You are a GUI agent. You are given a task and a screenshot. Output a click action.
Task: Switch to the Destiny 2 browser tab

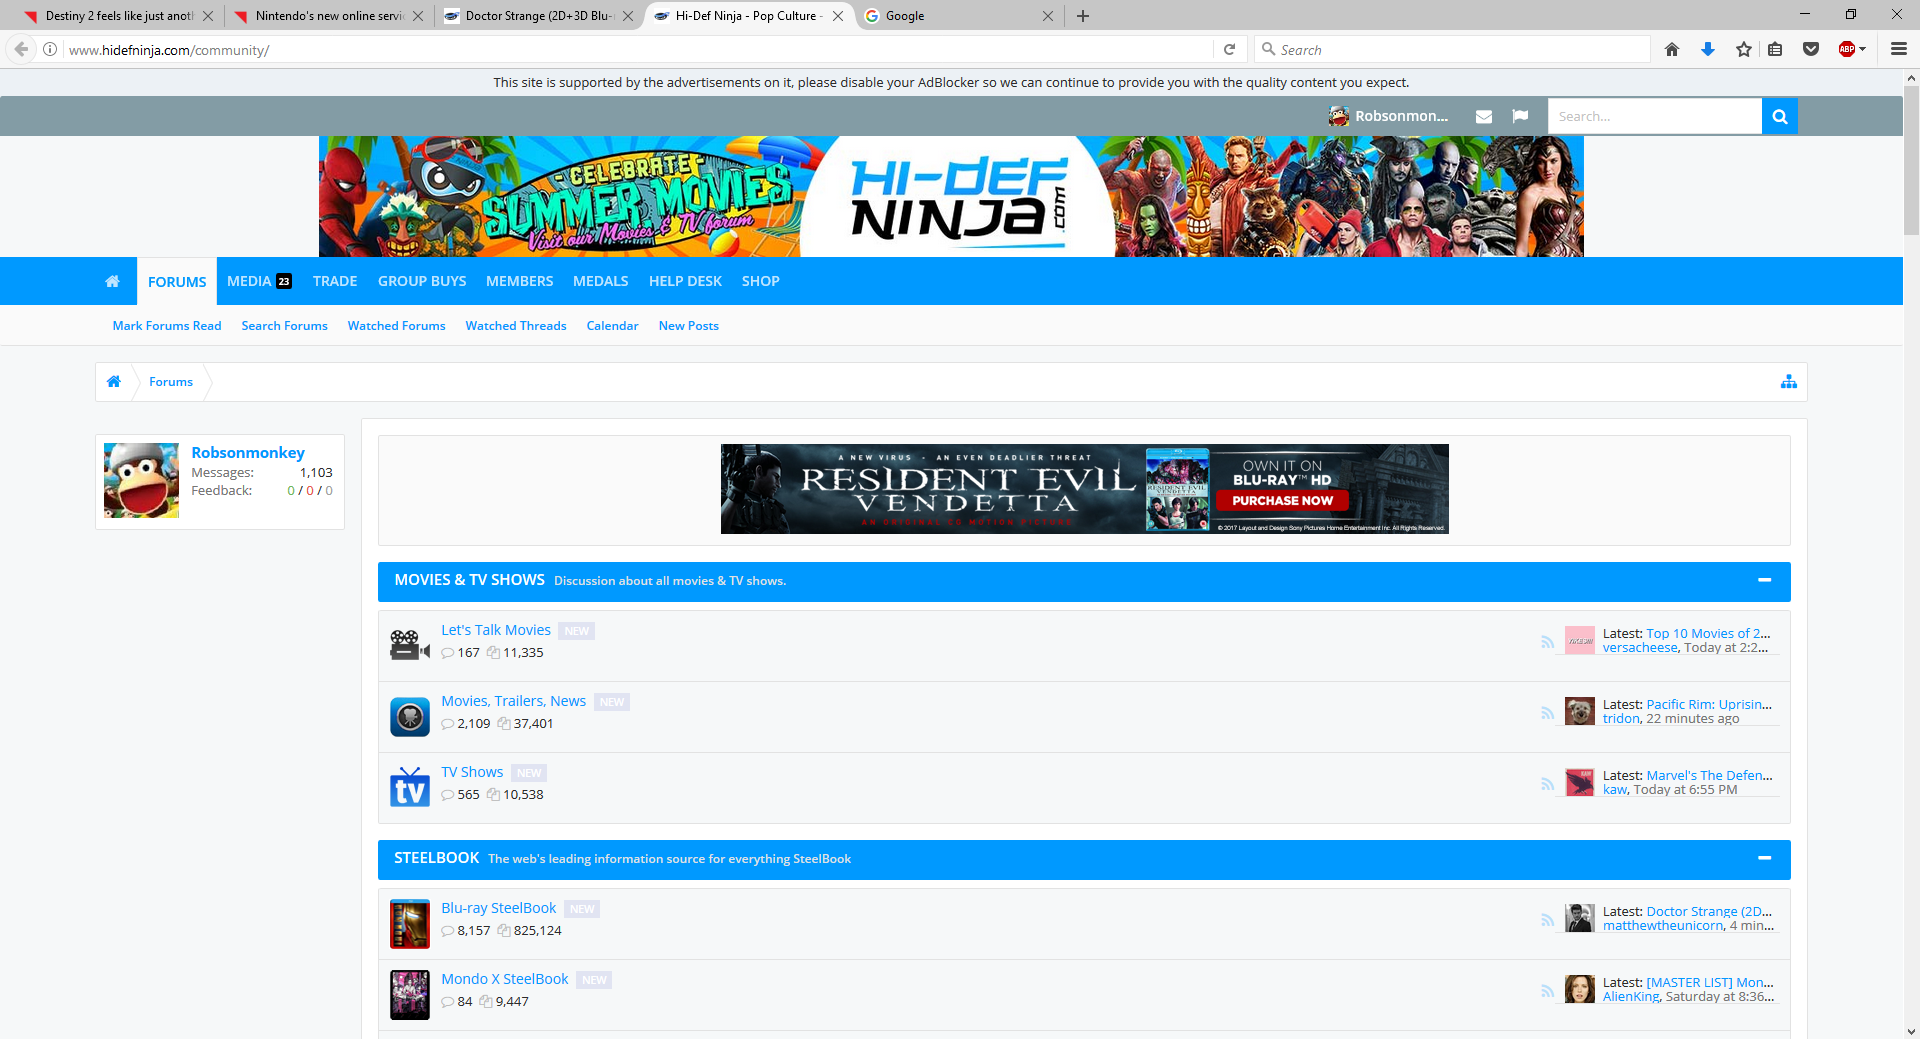(118, 16)
